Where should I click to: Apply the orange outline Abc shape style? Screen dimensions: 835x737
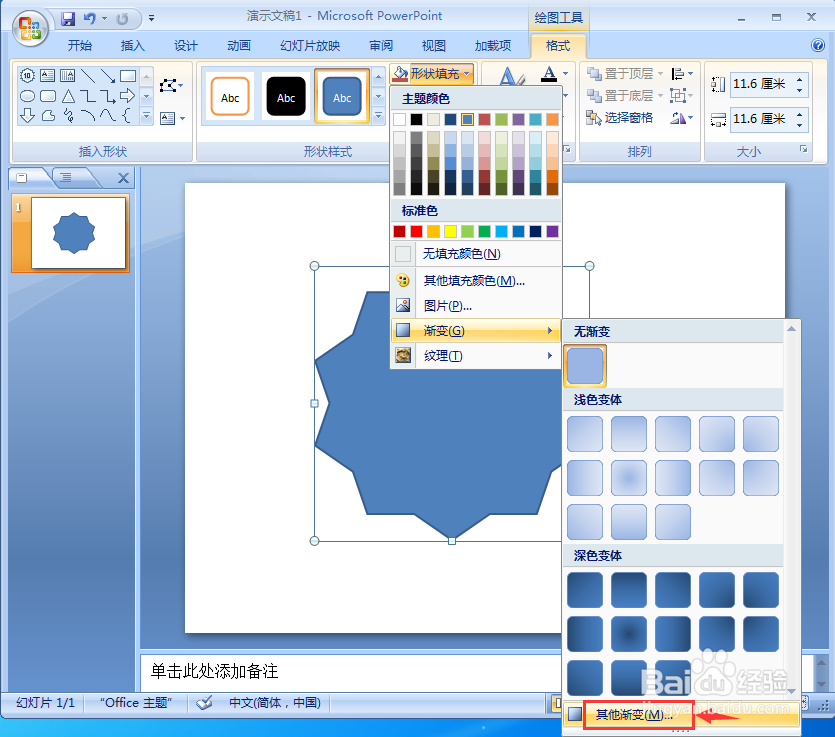(230, 97)
